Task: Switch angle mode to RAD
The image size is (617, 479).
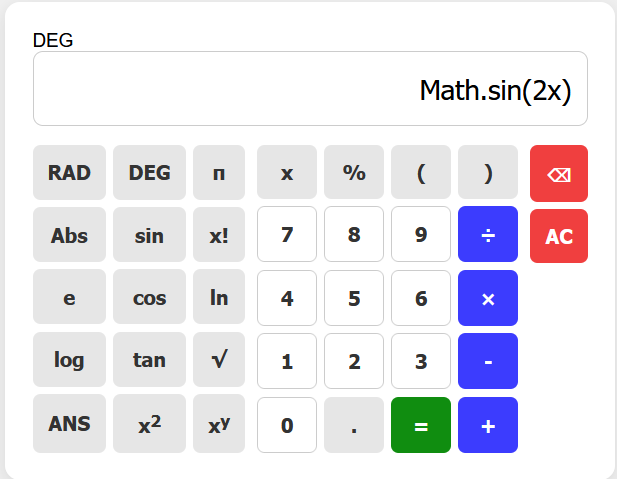Action: pyautogui.click(x=69, y=172)
